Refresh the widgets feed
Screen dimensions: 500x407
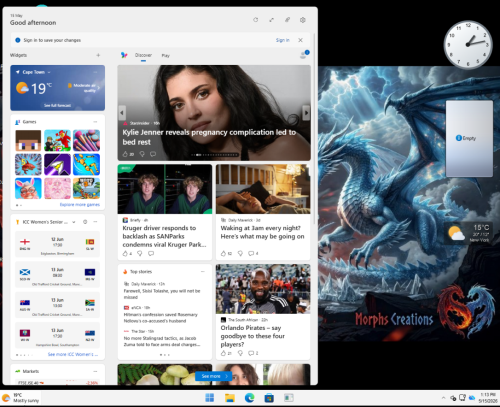(x=256, y=20)
